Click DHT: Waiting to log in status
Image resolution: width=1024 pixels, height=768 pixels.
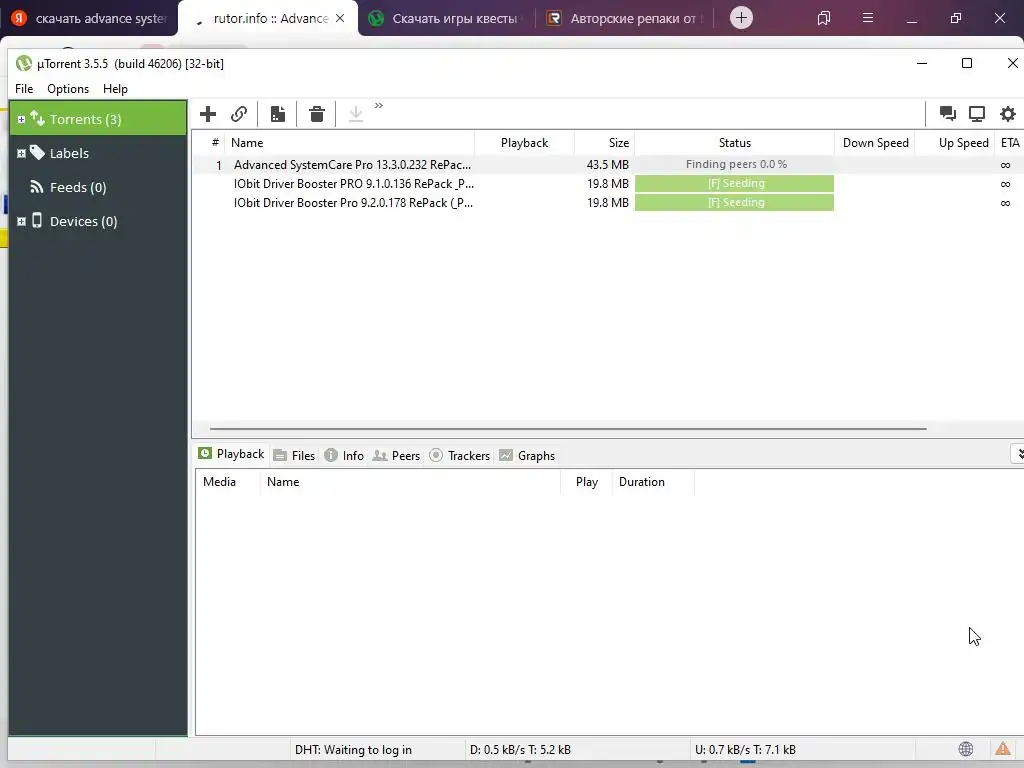(353, 750)
